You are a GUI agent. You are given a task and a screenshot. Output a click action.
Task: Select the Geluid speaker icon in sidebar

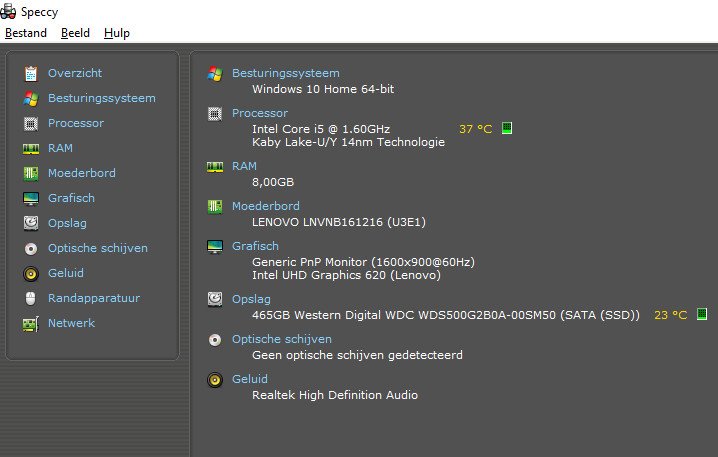(31, 273)
